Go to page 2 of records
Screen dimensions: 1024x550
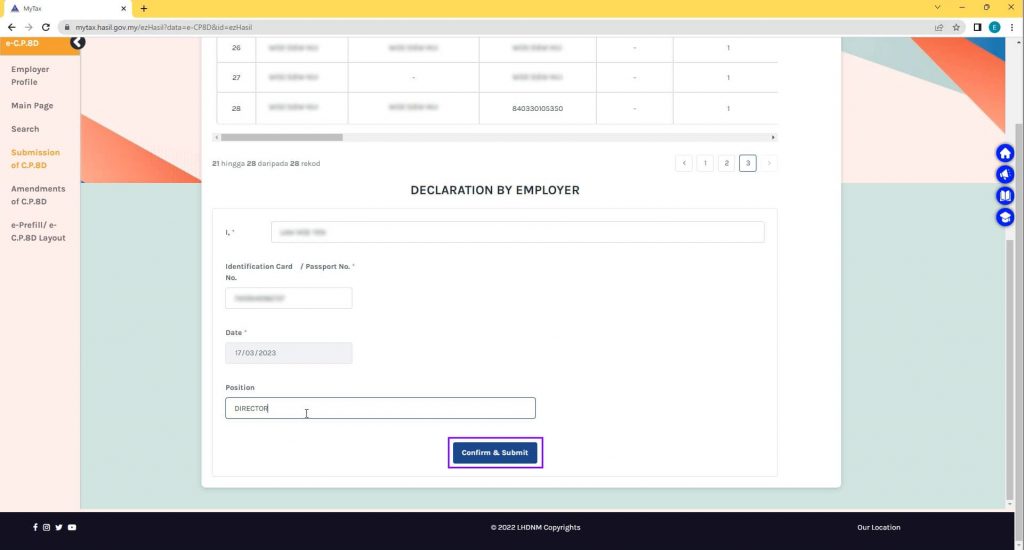click(x=726, y=163)
